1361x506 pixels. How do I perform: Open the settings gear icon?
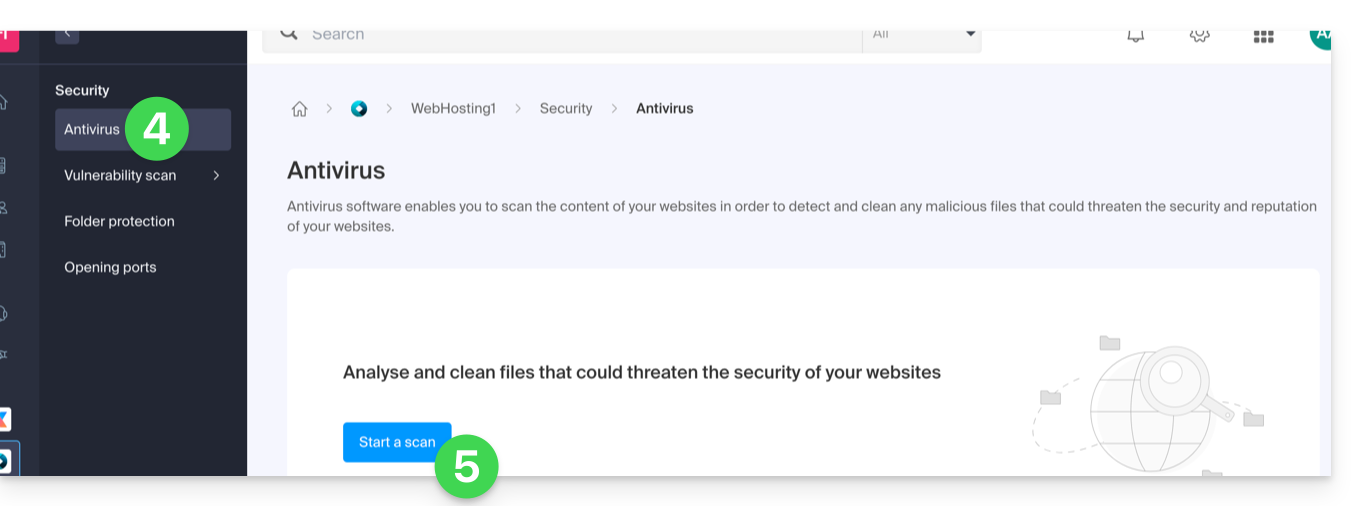click(x=1199, y=35)
